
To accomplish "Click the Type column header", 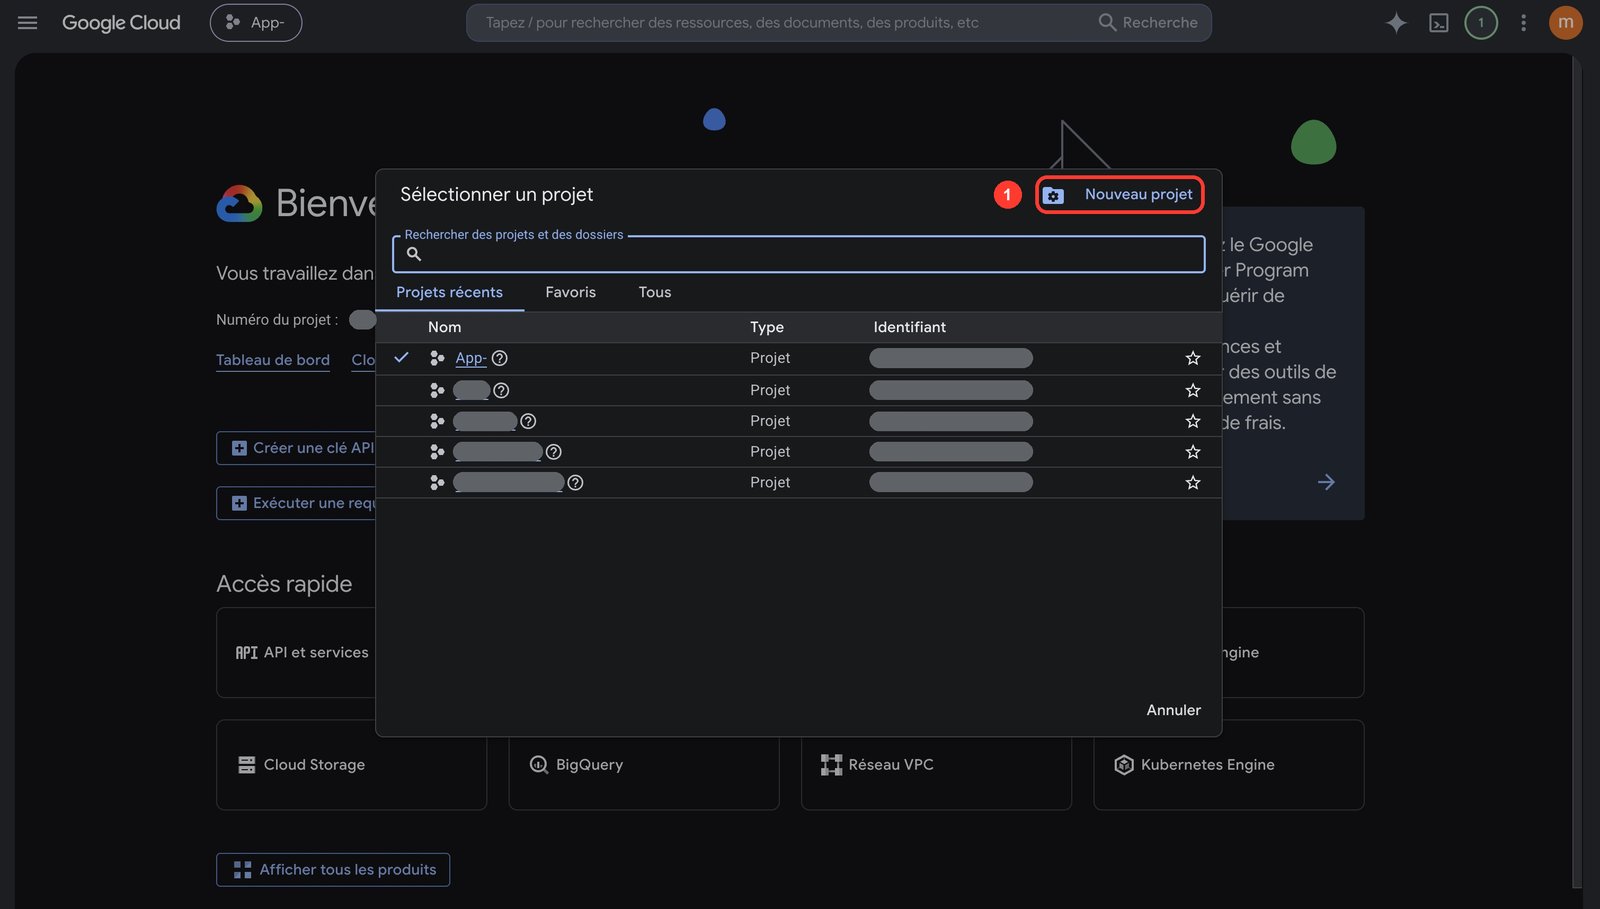I will coord(767,327).
